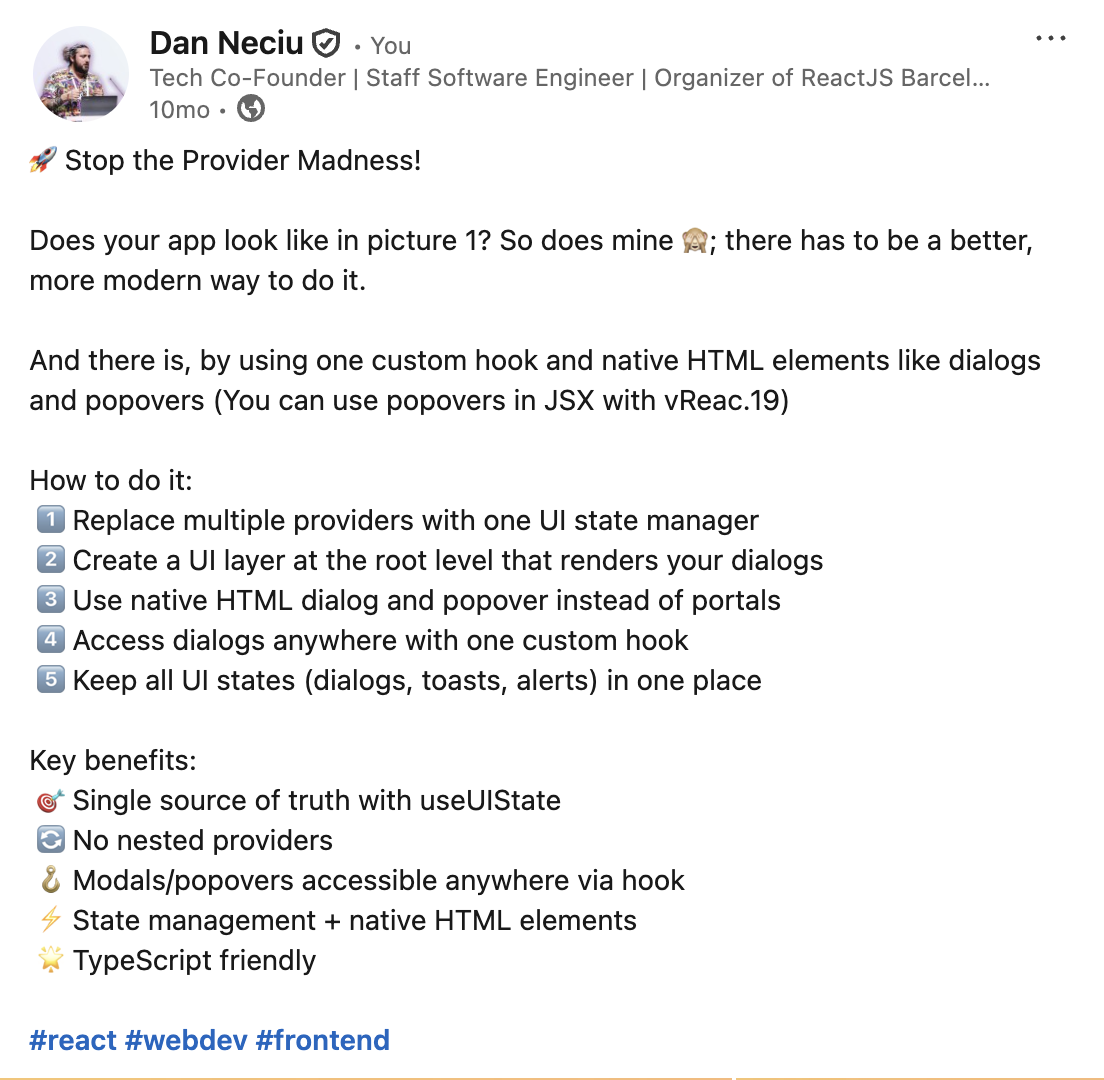Open the three-dot post options menu
This screenshot has height=1080, width=1104.
coord(1051,39)
